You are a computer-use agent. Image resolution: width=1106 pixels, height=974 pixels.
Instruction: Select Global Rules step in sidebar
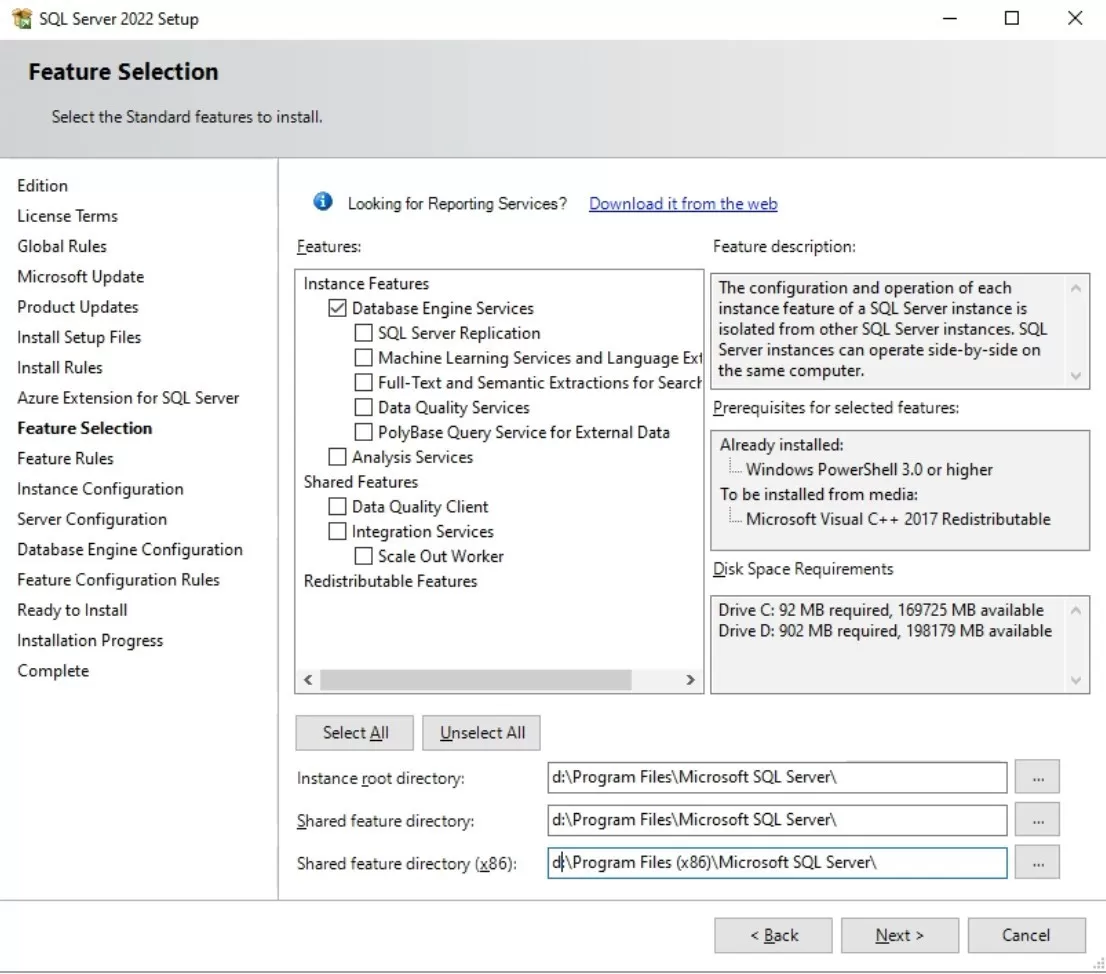(x=62, y=246)
